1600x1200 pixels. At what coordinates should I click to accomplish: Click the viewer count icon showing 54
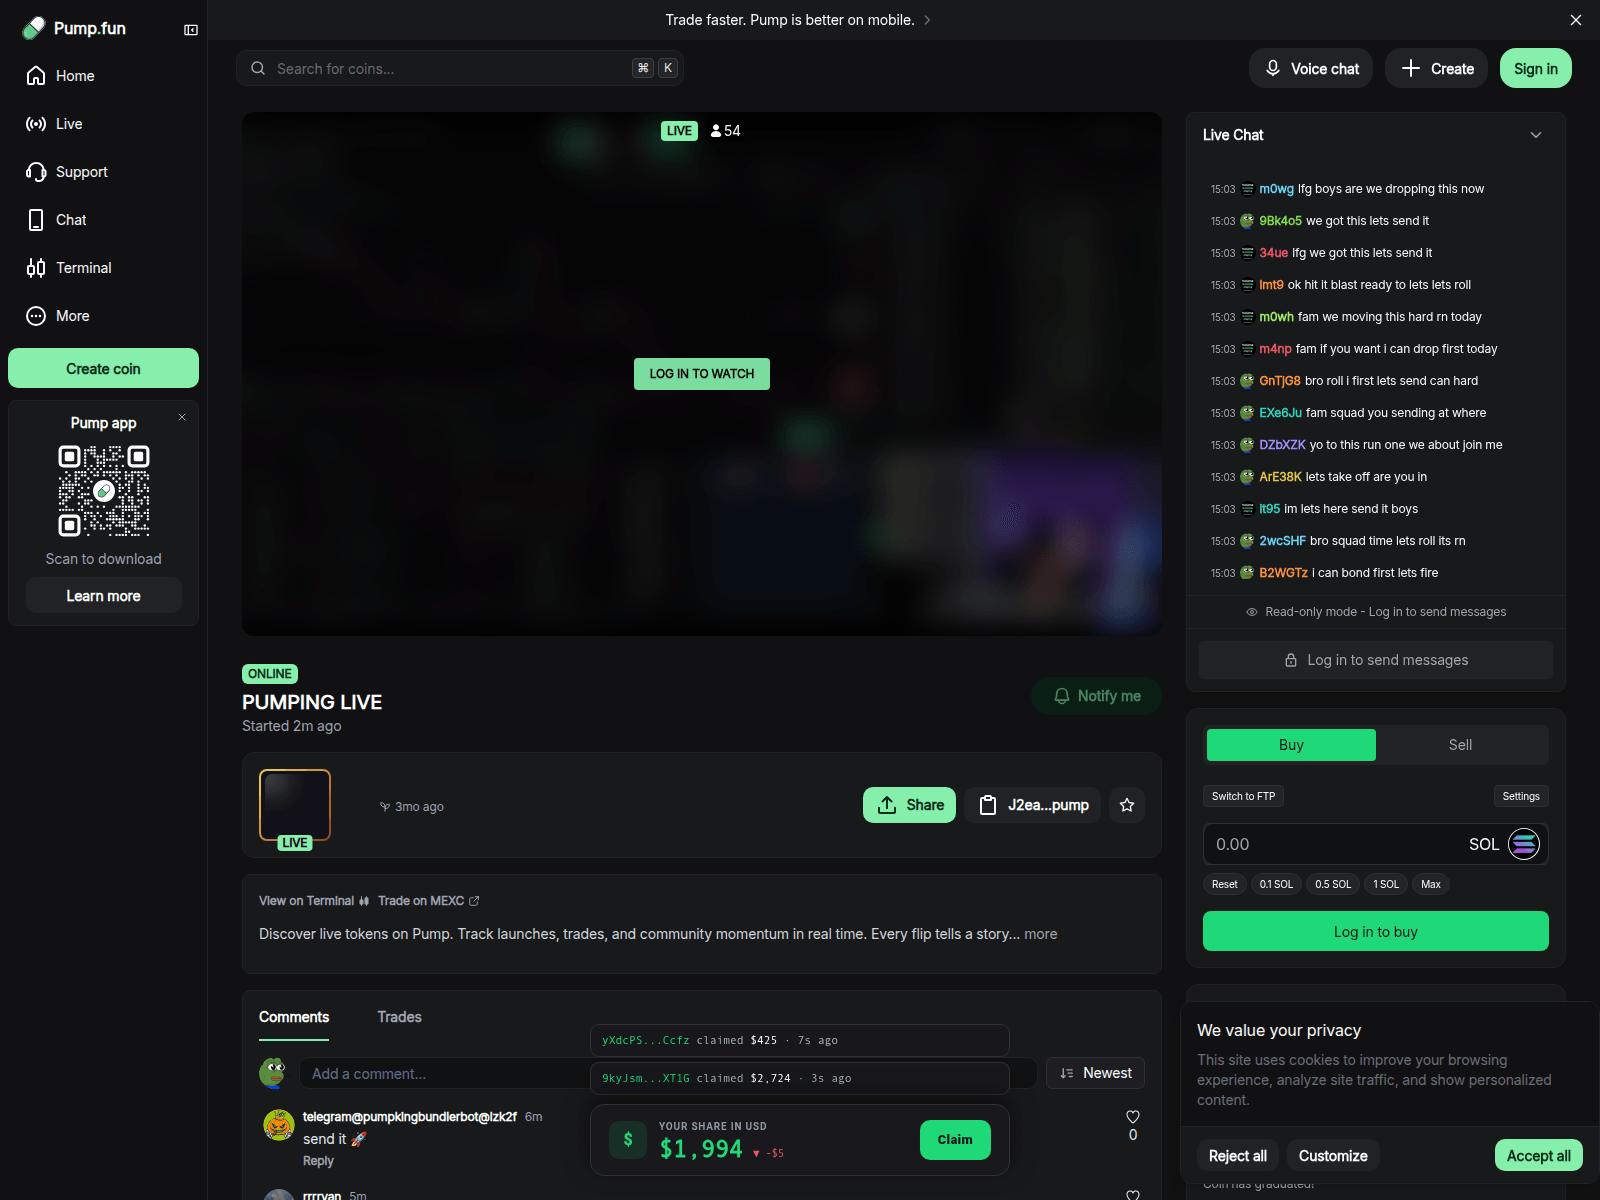716,131
